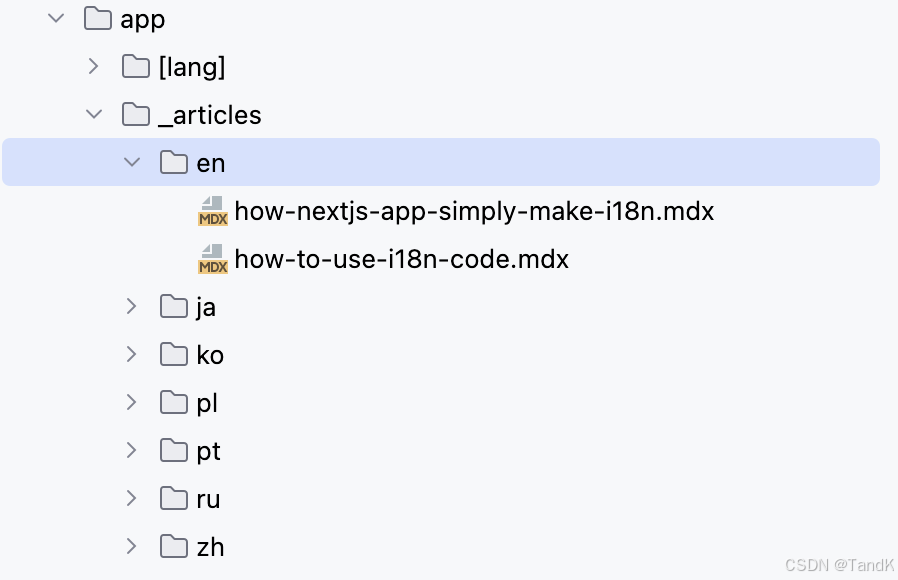This screenshot has width=898, height=580.
Task: Expand the ja folder
Action: tap(131, 306)
